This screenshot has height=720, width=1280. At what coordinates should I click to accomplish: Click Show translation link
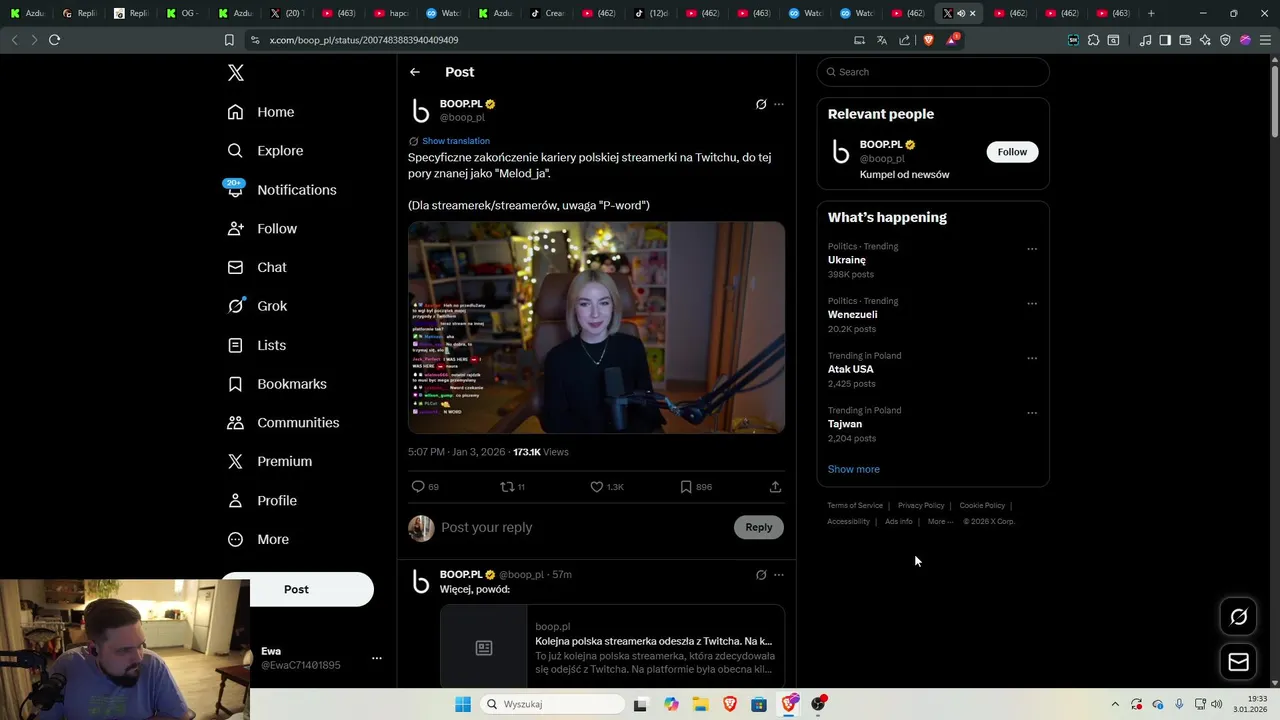click(456, 141)
